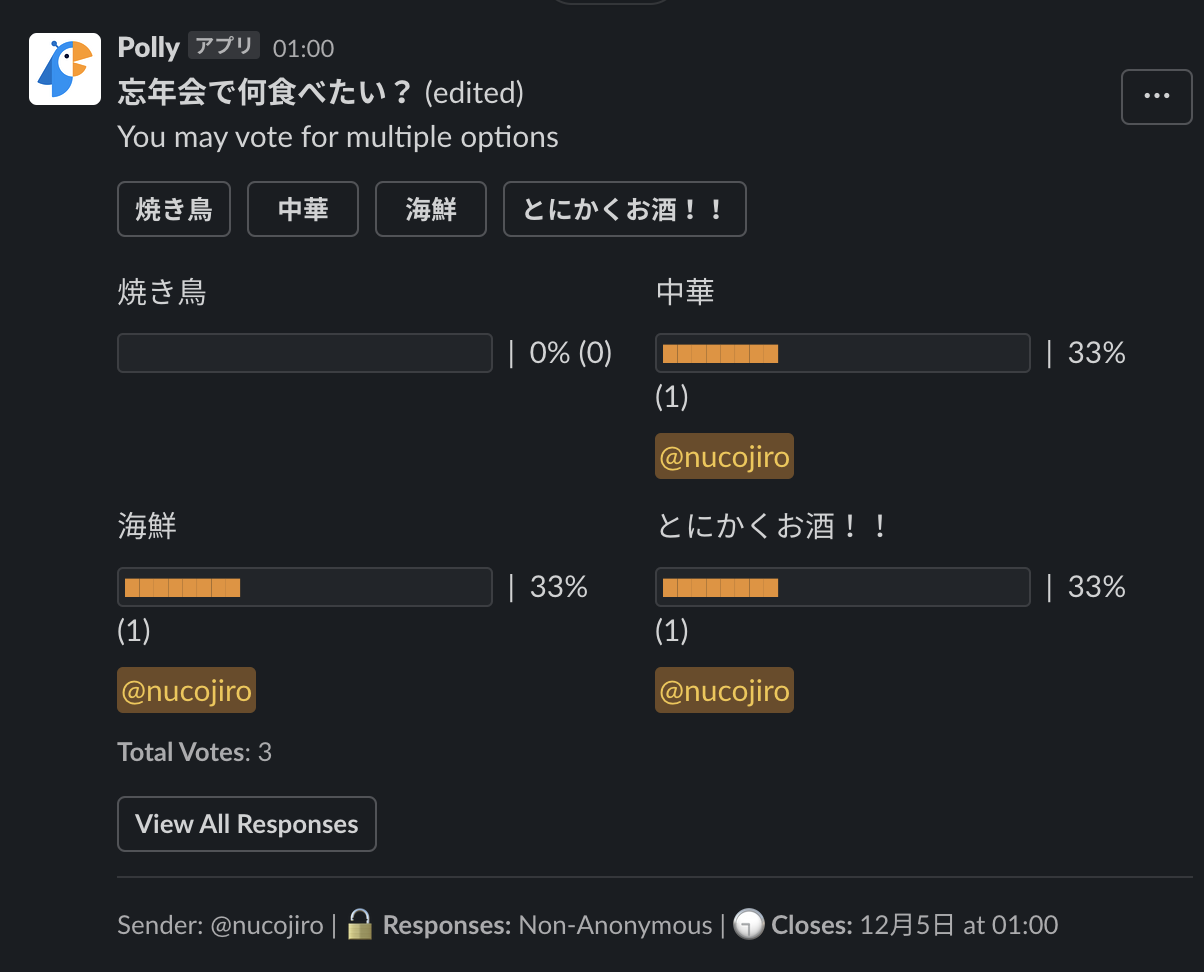Click View All Responses button

point(247,824)
